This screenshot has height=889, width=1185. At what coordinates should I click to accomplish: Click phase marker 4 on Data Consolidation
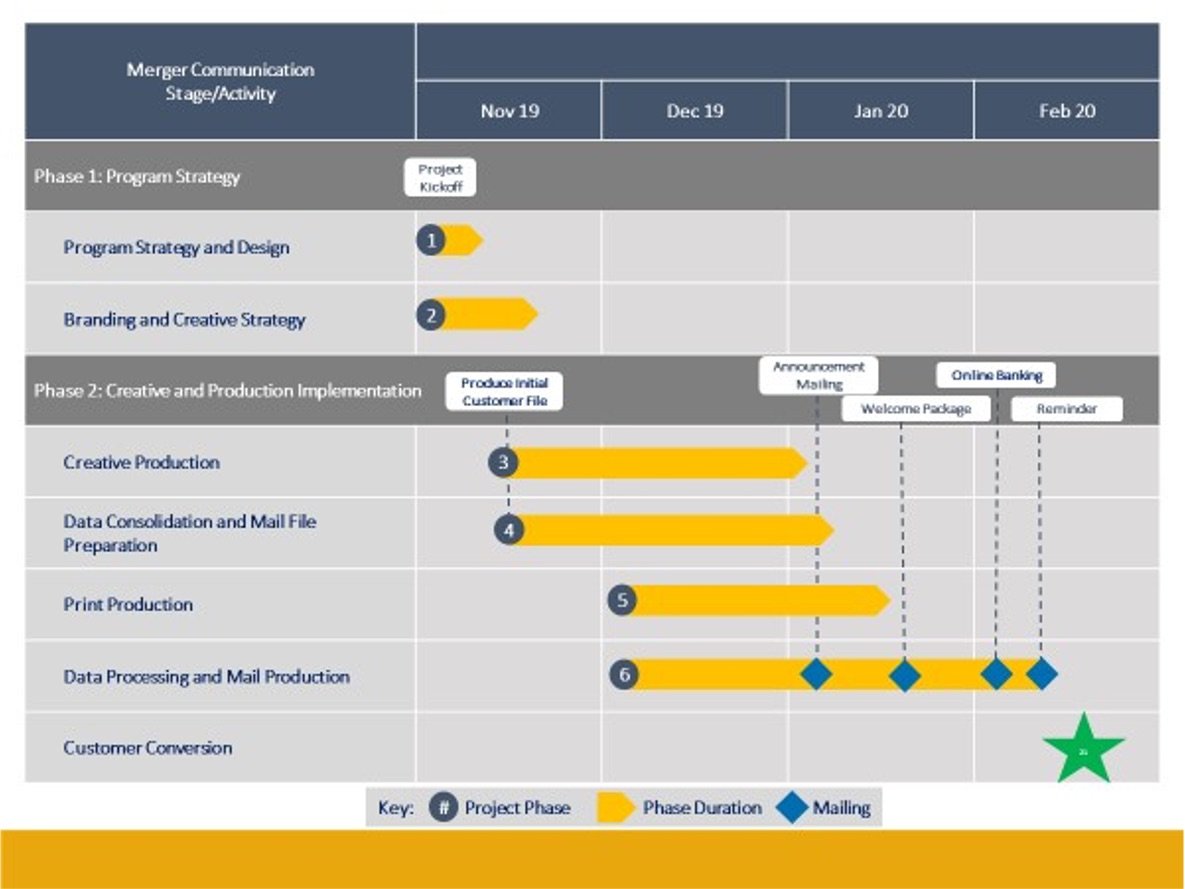pos(508,531)
